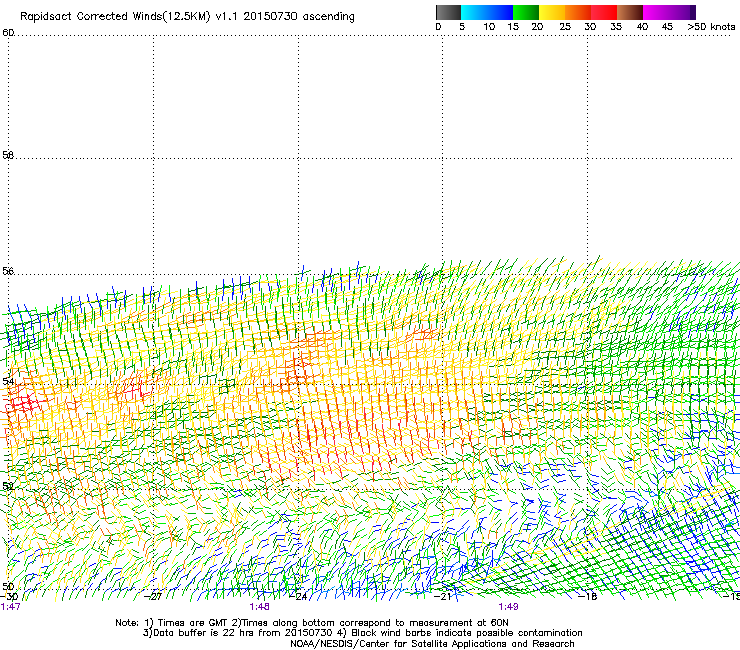The height and width of the screenshot is (650, 740).
Task: Click the purple time stamp '1:49'
Action: tap(508, 607)
